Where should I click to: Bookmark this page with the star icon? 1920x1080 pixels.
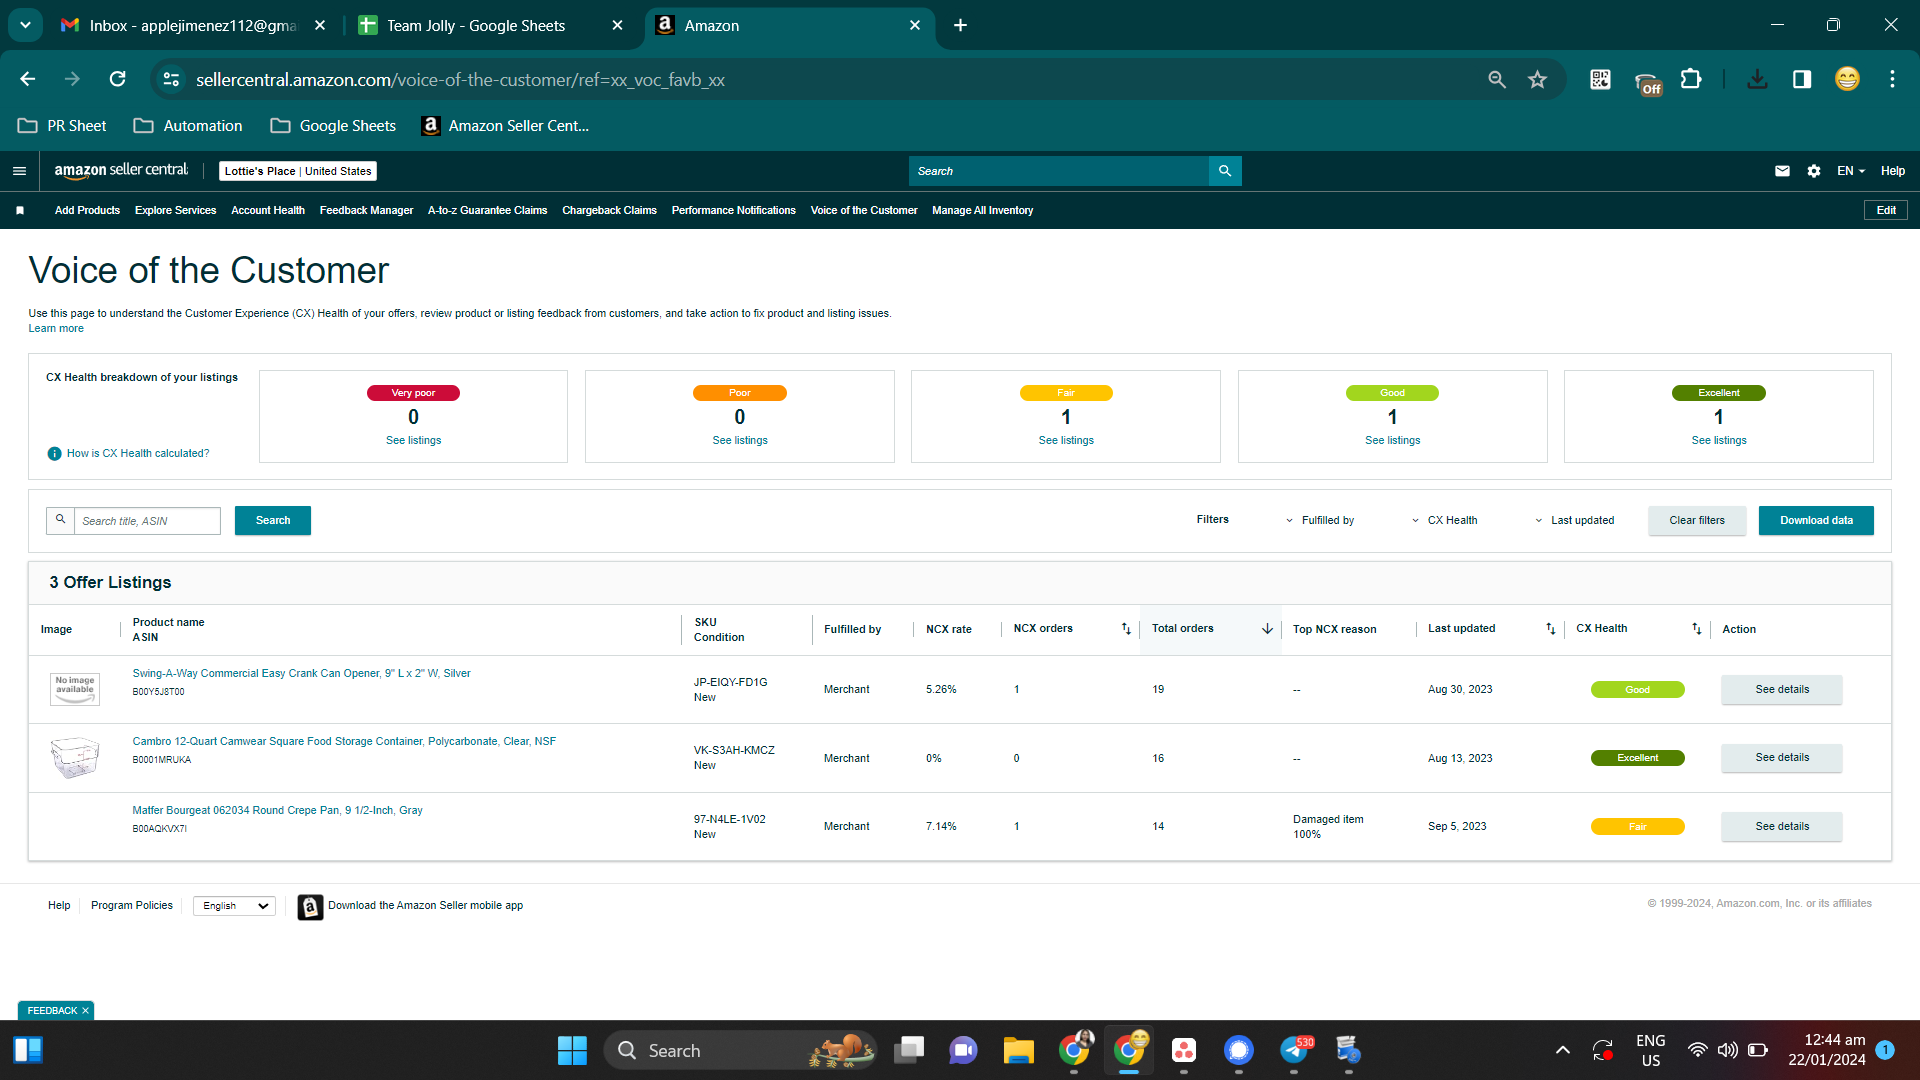point(1538,79)
